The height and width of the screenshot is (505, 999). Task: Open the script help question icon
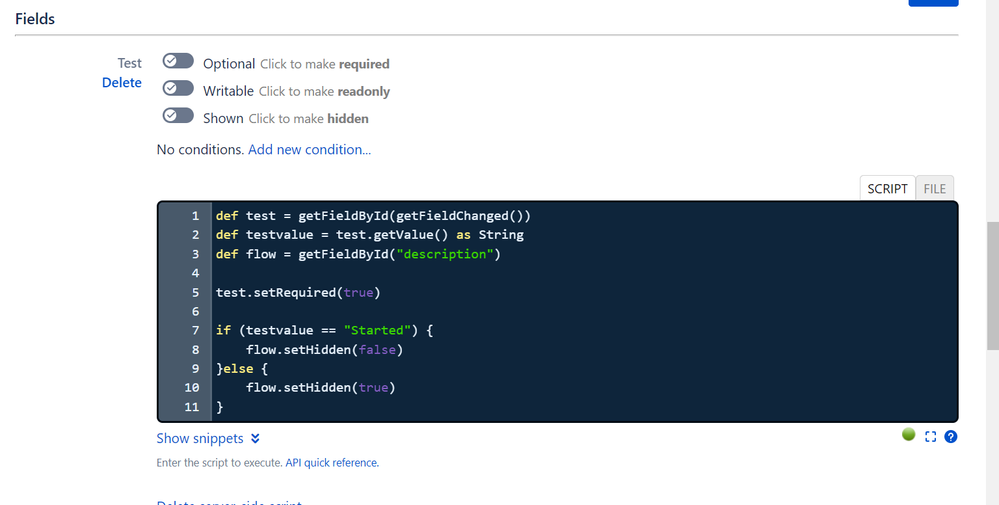[951, 437]
